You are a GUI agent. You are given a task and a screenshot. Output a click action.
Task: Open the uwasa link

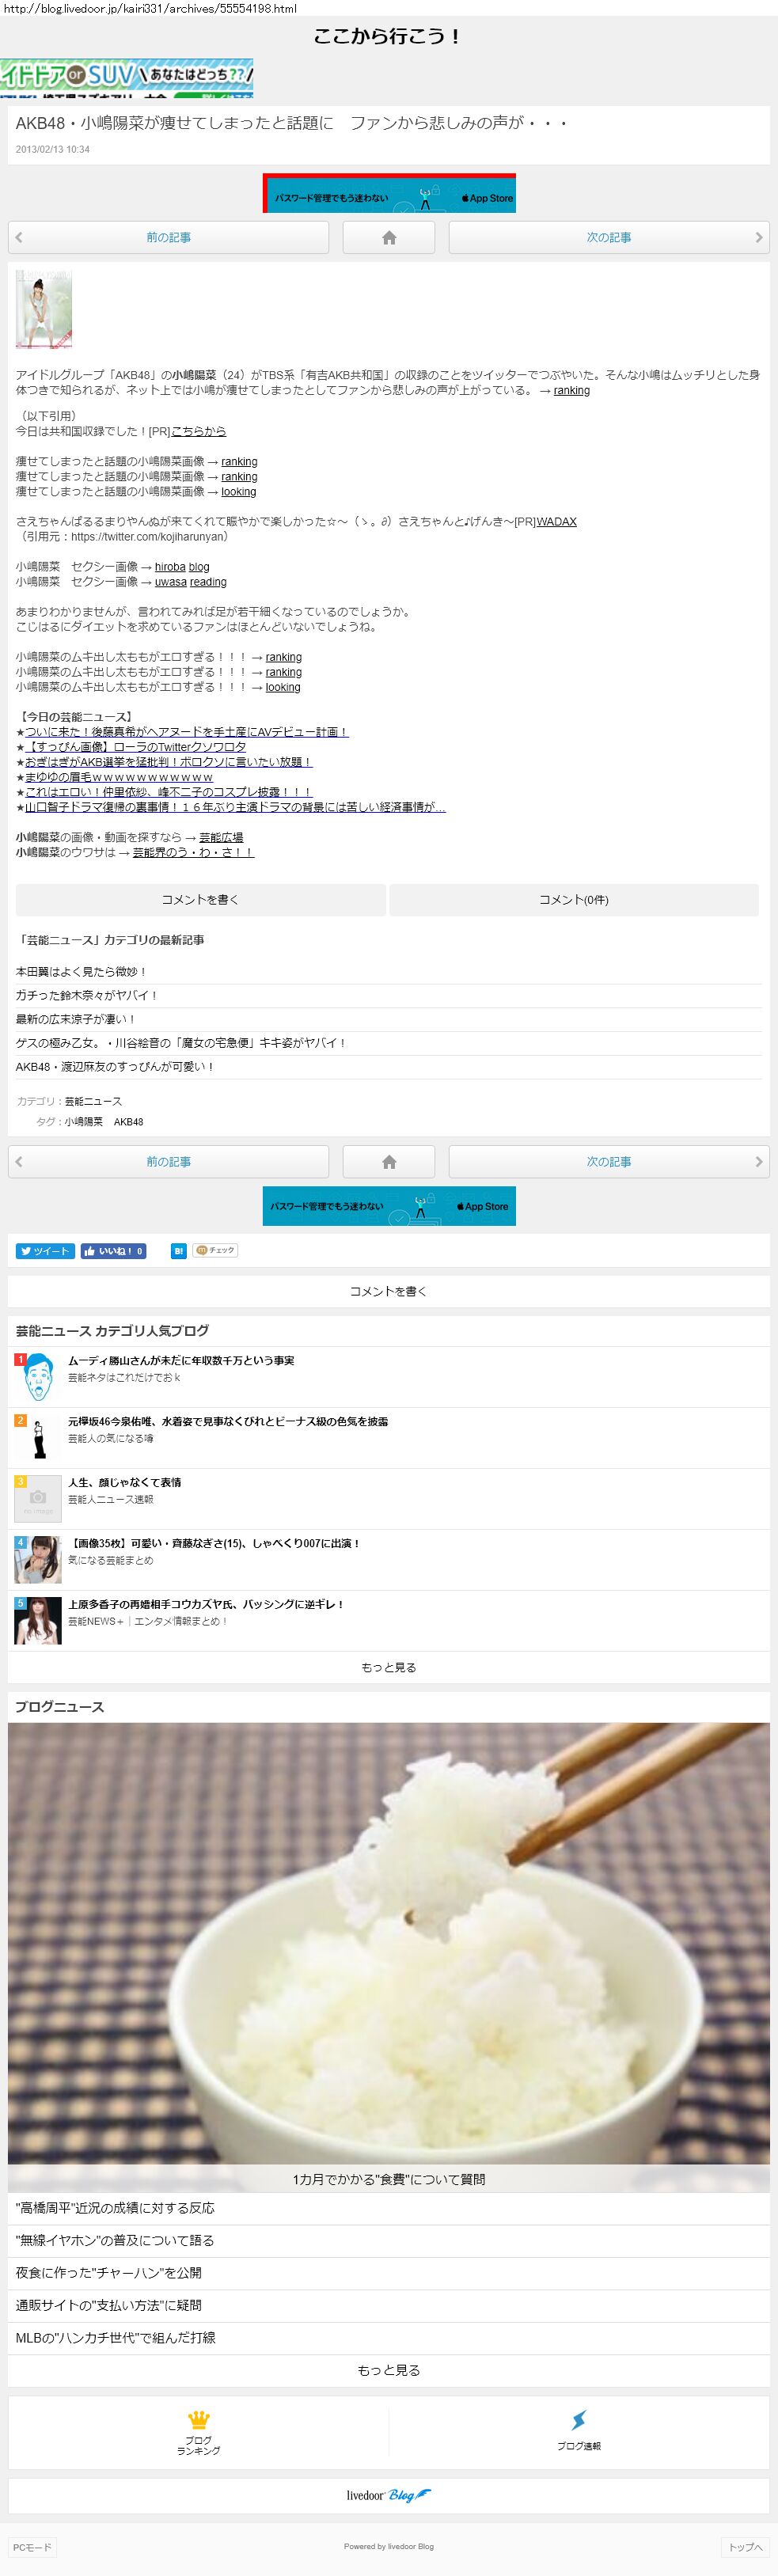(170, 581)
